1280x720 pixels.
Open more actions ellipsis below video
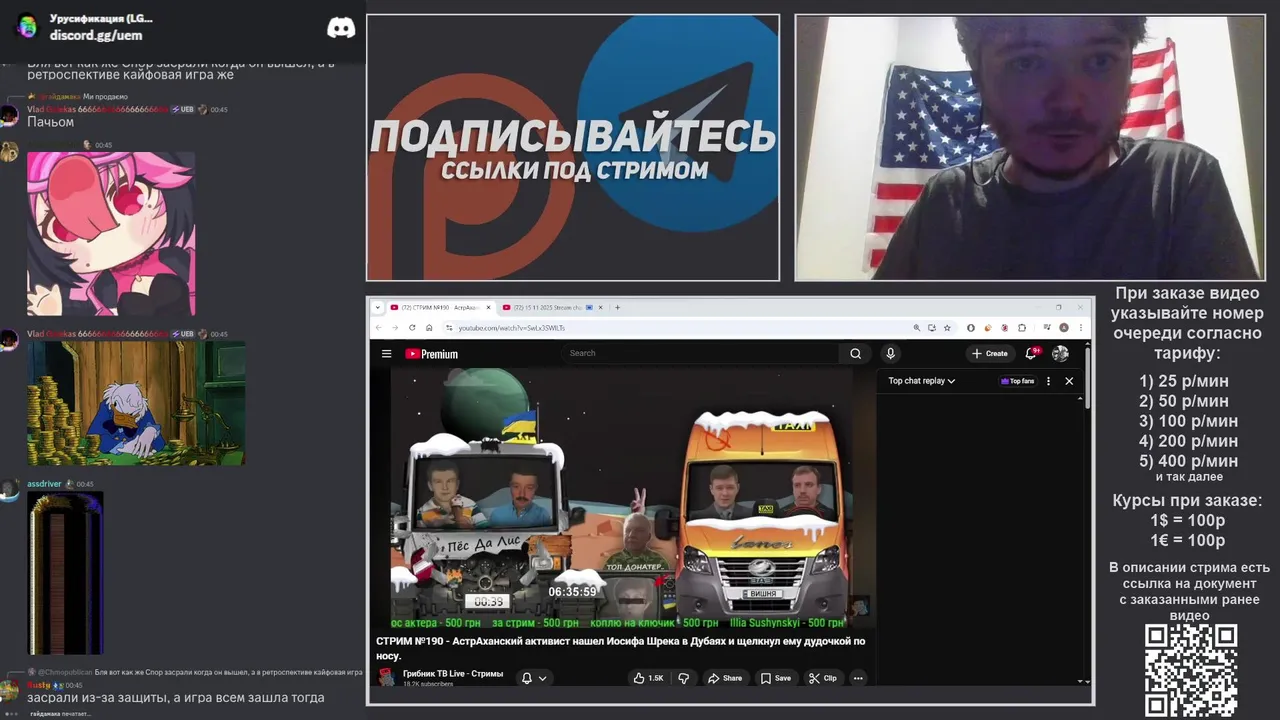[x=858, y=678]
